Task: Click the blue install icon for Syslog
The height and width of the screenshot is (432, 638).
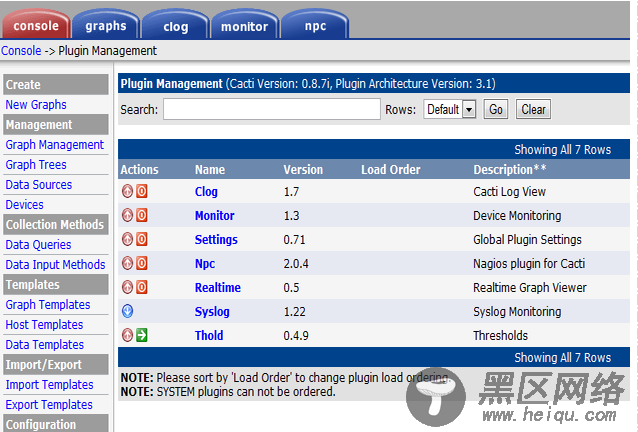Action: [127, 311]
